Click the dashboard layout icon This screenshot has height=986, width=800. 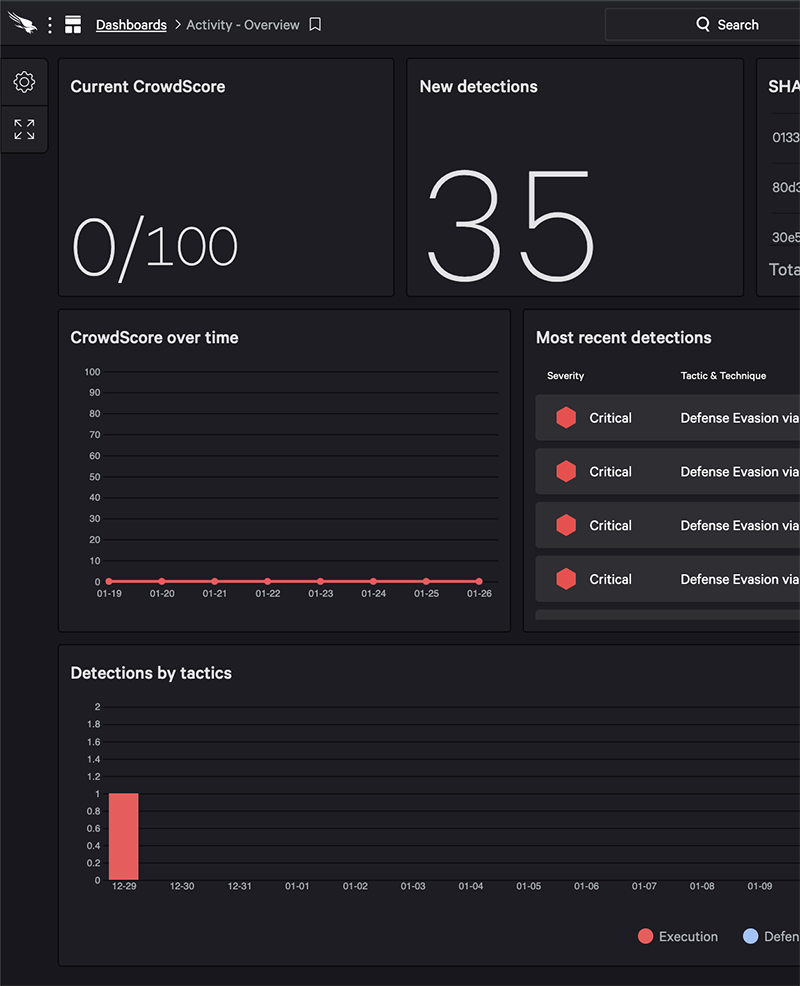coord(73,25)
